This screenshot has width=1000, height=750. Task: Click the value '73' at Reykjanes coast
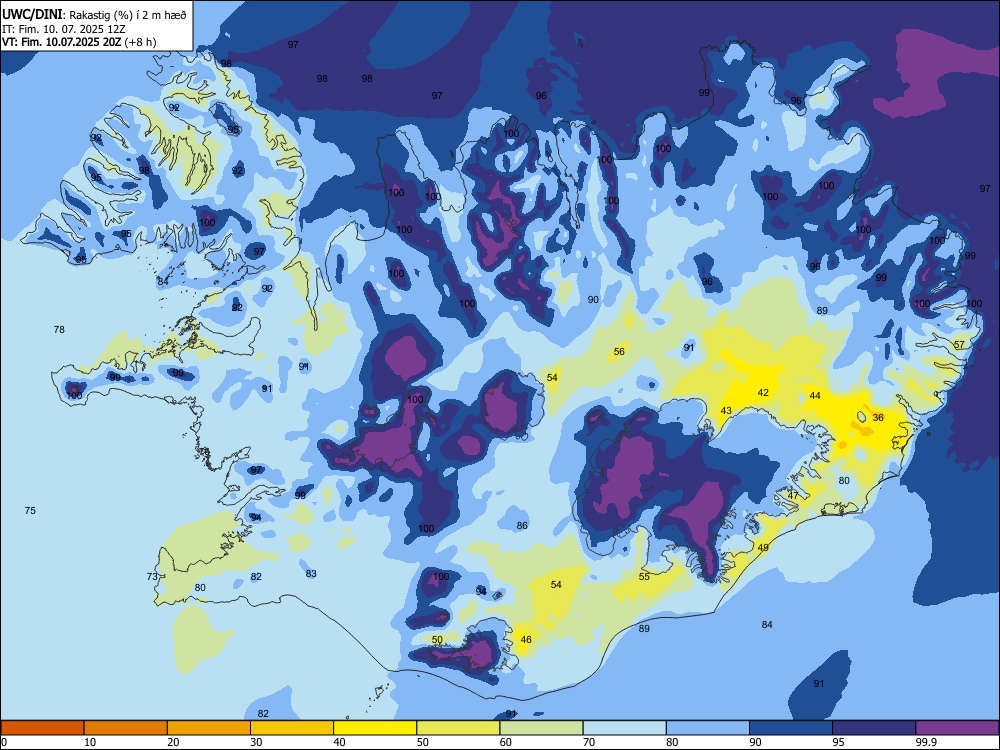click(x=152, y=577)
